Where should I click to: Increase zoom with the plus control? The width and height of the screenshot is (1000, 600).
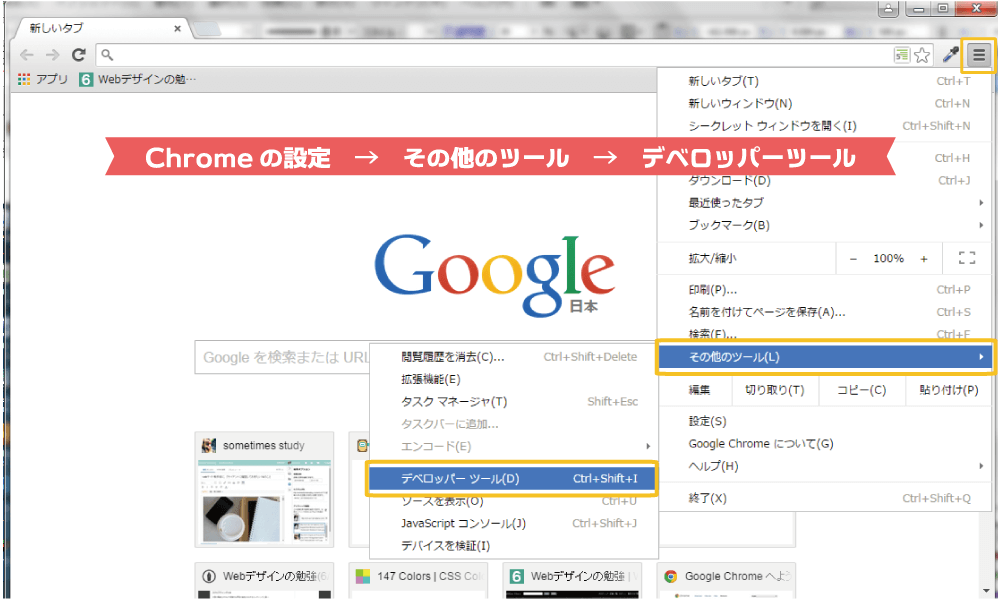pos(923,258)
